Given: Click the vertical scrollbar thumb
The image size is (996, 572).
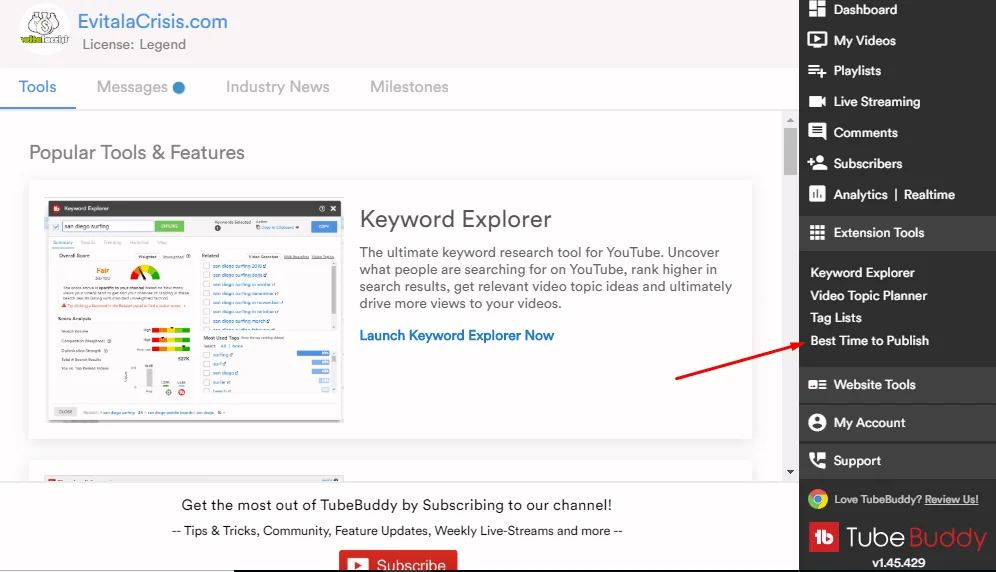Looking at the screenshot, I should pyautogui.click(x=790, y=151).
